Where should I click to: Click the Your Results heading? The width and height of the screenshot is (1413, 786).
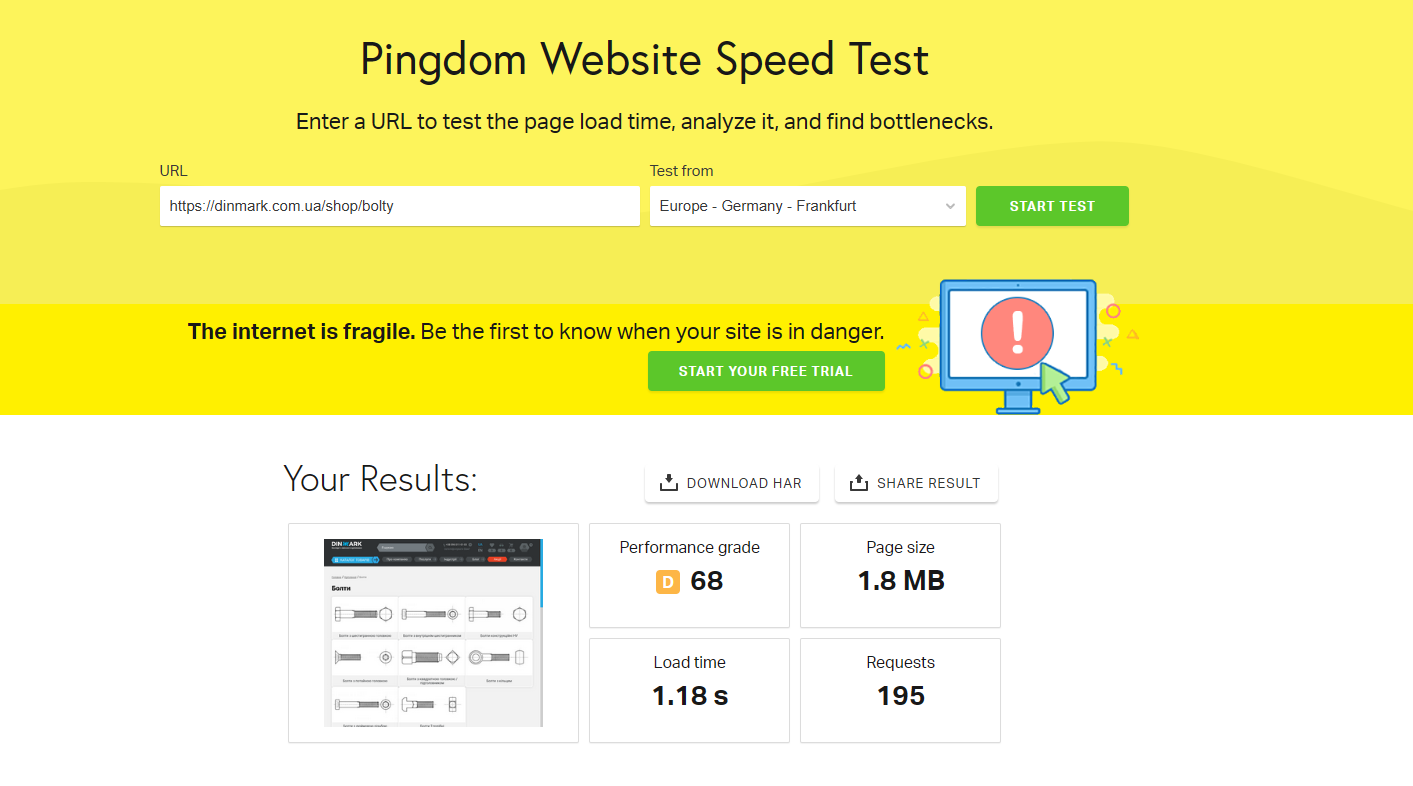point(380,479)
